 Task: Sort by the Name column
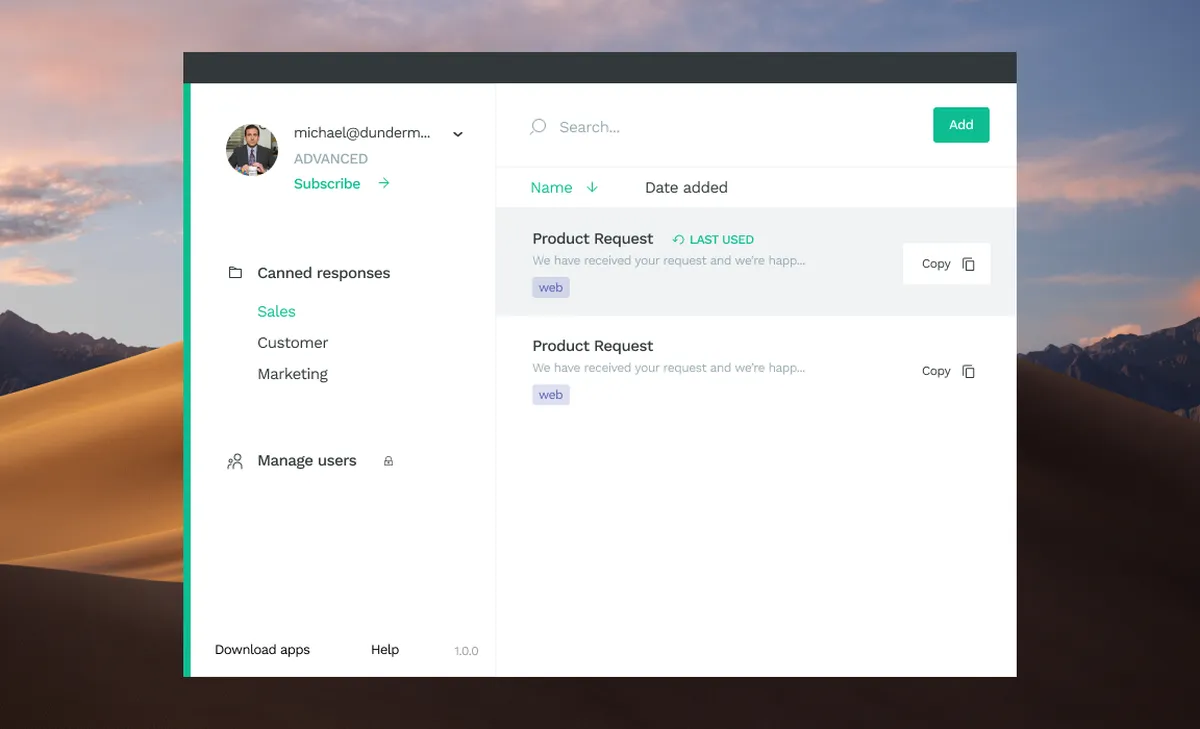point(551,188)
